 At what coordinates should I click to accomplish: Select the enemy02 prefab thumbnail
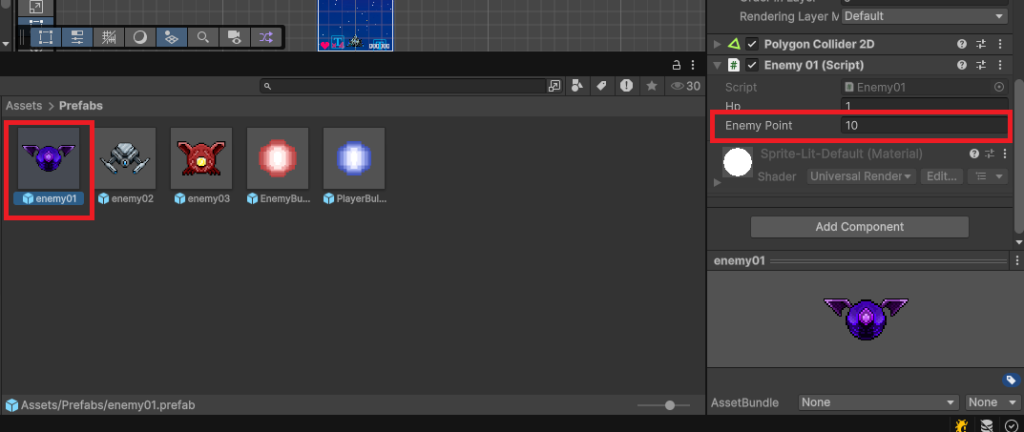[125, 159]
